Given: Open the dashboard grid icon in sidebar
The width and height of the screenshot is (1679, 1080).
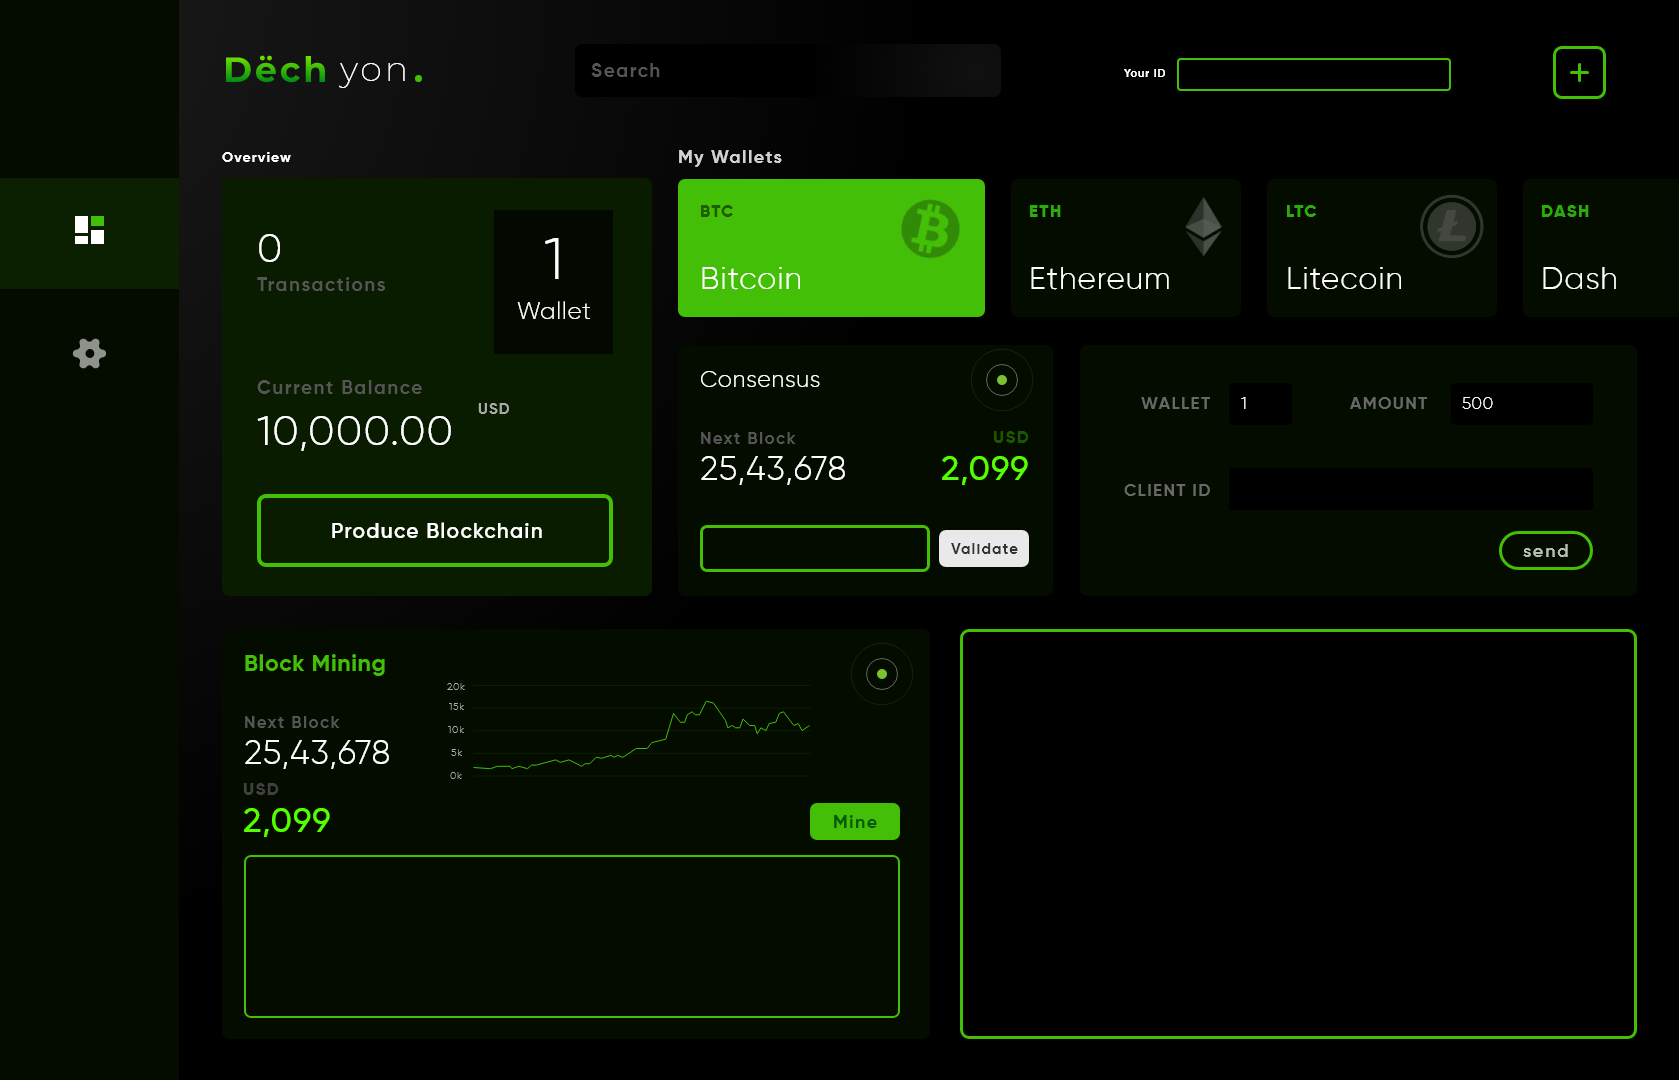Looking at the screenshot, I should pos(90,231).
